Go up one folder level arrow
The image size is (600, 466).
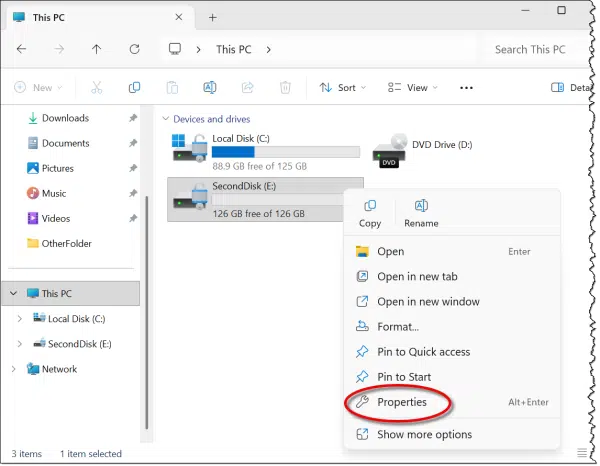pos(96,49)
